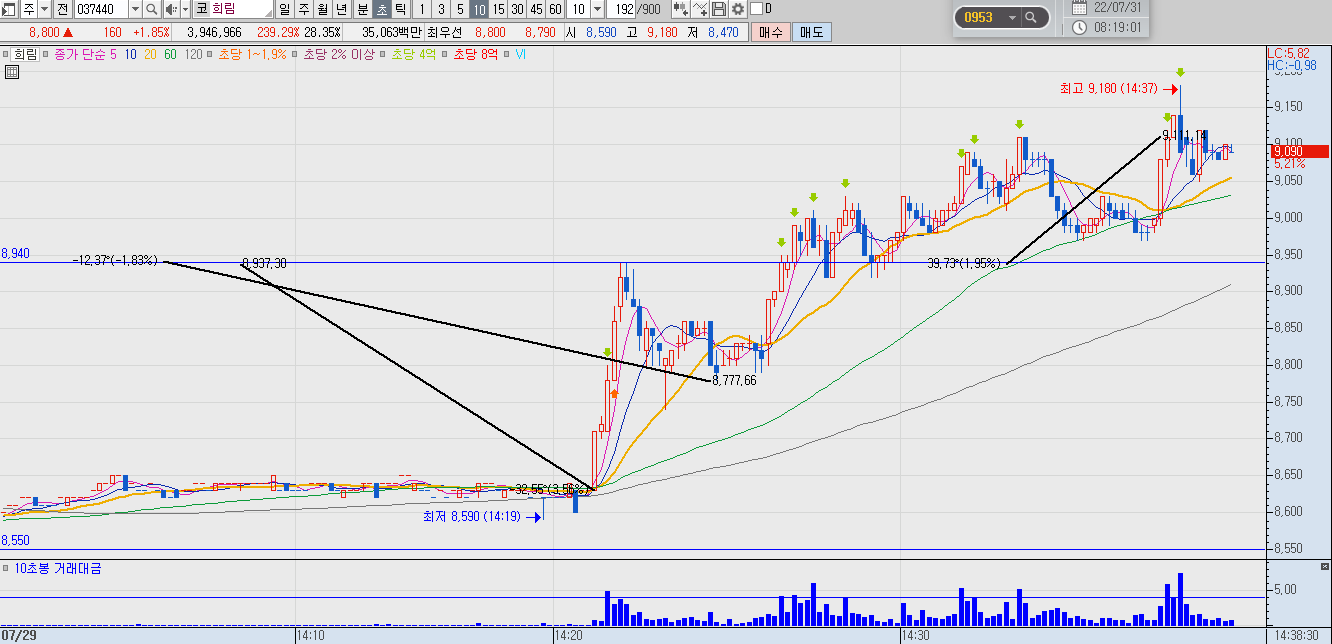
Task: Click the candle count field 192
Action: (x=623, y=9)
